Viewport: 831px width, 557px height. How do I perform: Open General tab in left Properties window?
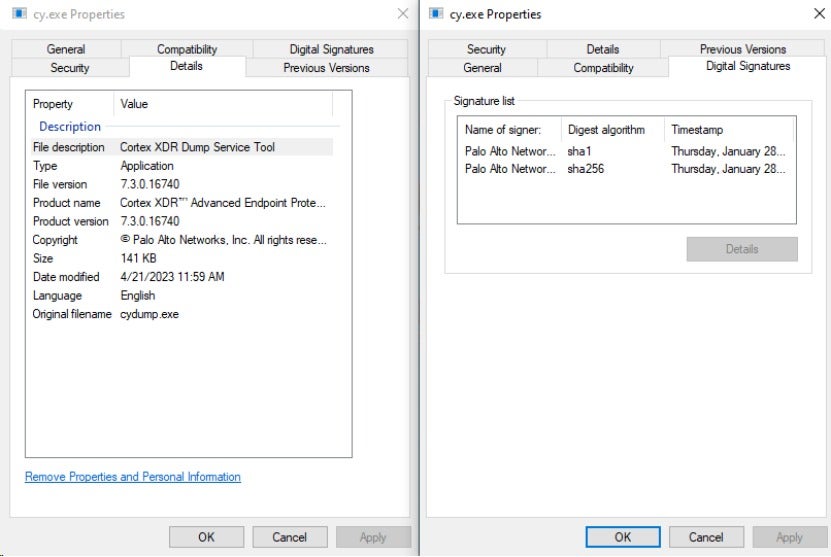click(x=66, y=49)
